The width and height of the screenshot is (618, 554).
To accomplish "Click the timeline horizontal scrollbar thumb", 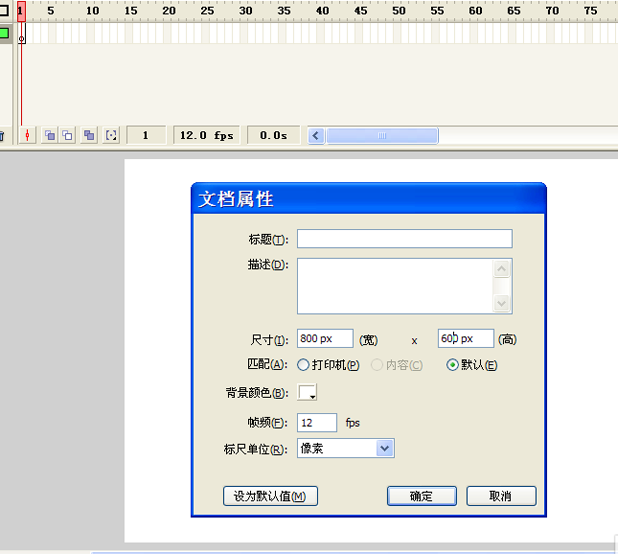I will 382,136.
